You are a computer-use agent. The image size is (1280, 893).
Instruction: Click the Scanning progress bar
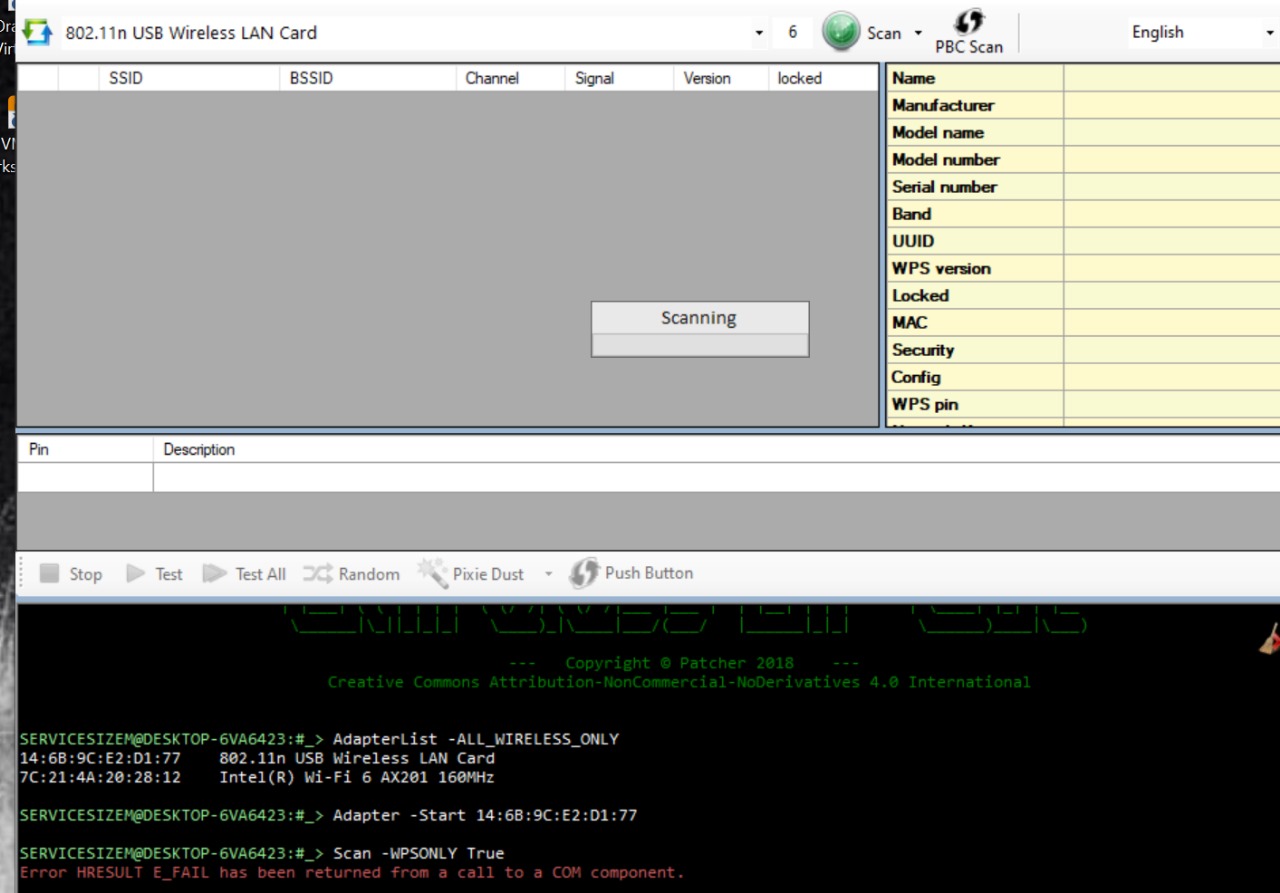pyautogui.click(x=700, y=345)
